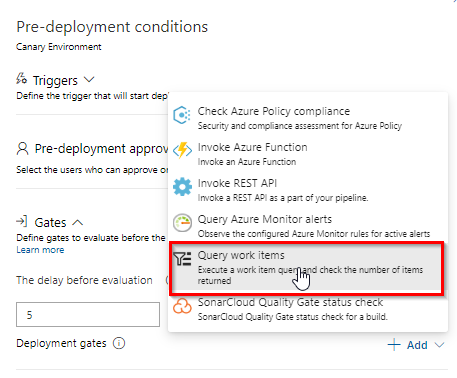
Task: Collapse the Gates section chevron
Action: pos(77,222)
